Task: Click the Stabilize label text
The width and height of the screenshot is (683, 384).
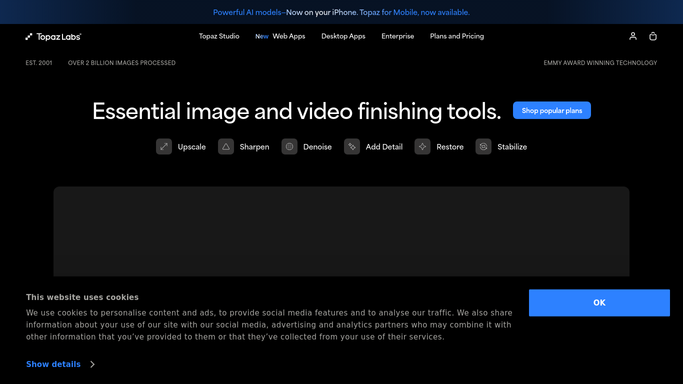Action: 512,147
